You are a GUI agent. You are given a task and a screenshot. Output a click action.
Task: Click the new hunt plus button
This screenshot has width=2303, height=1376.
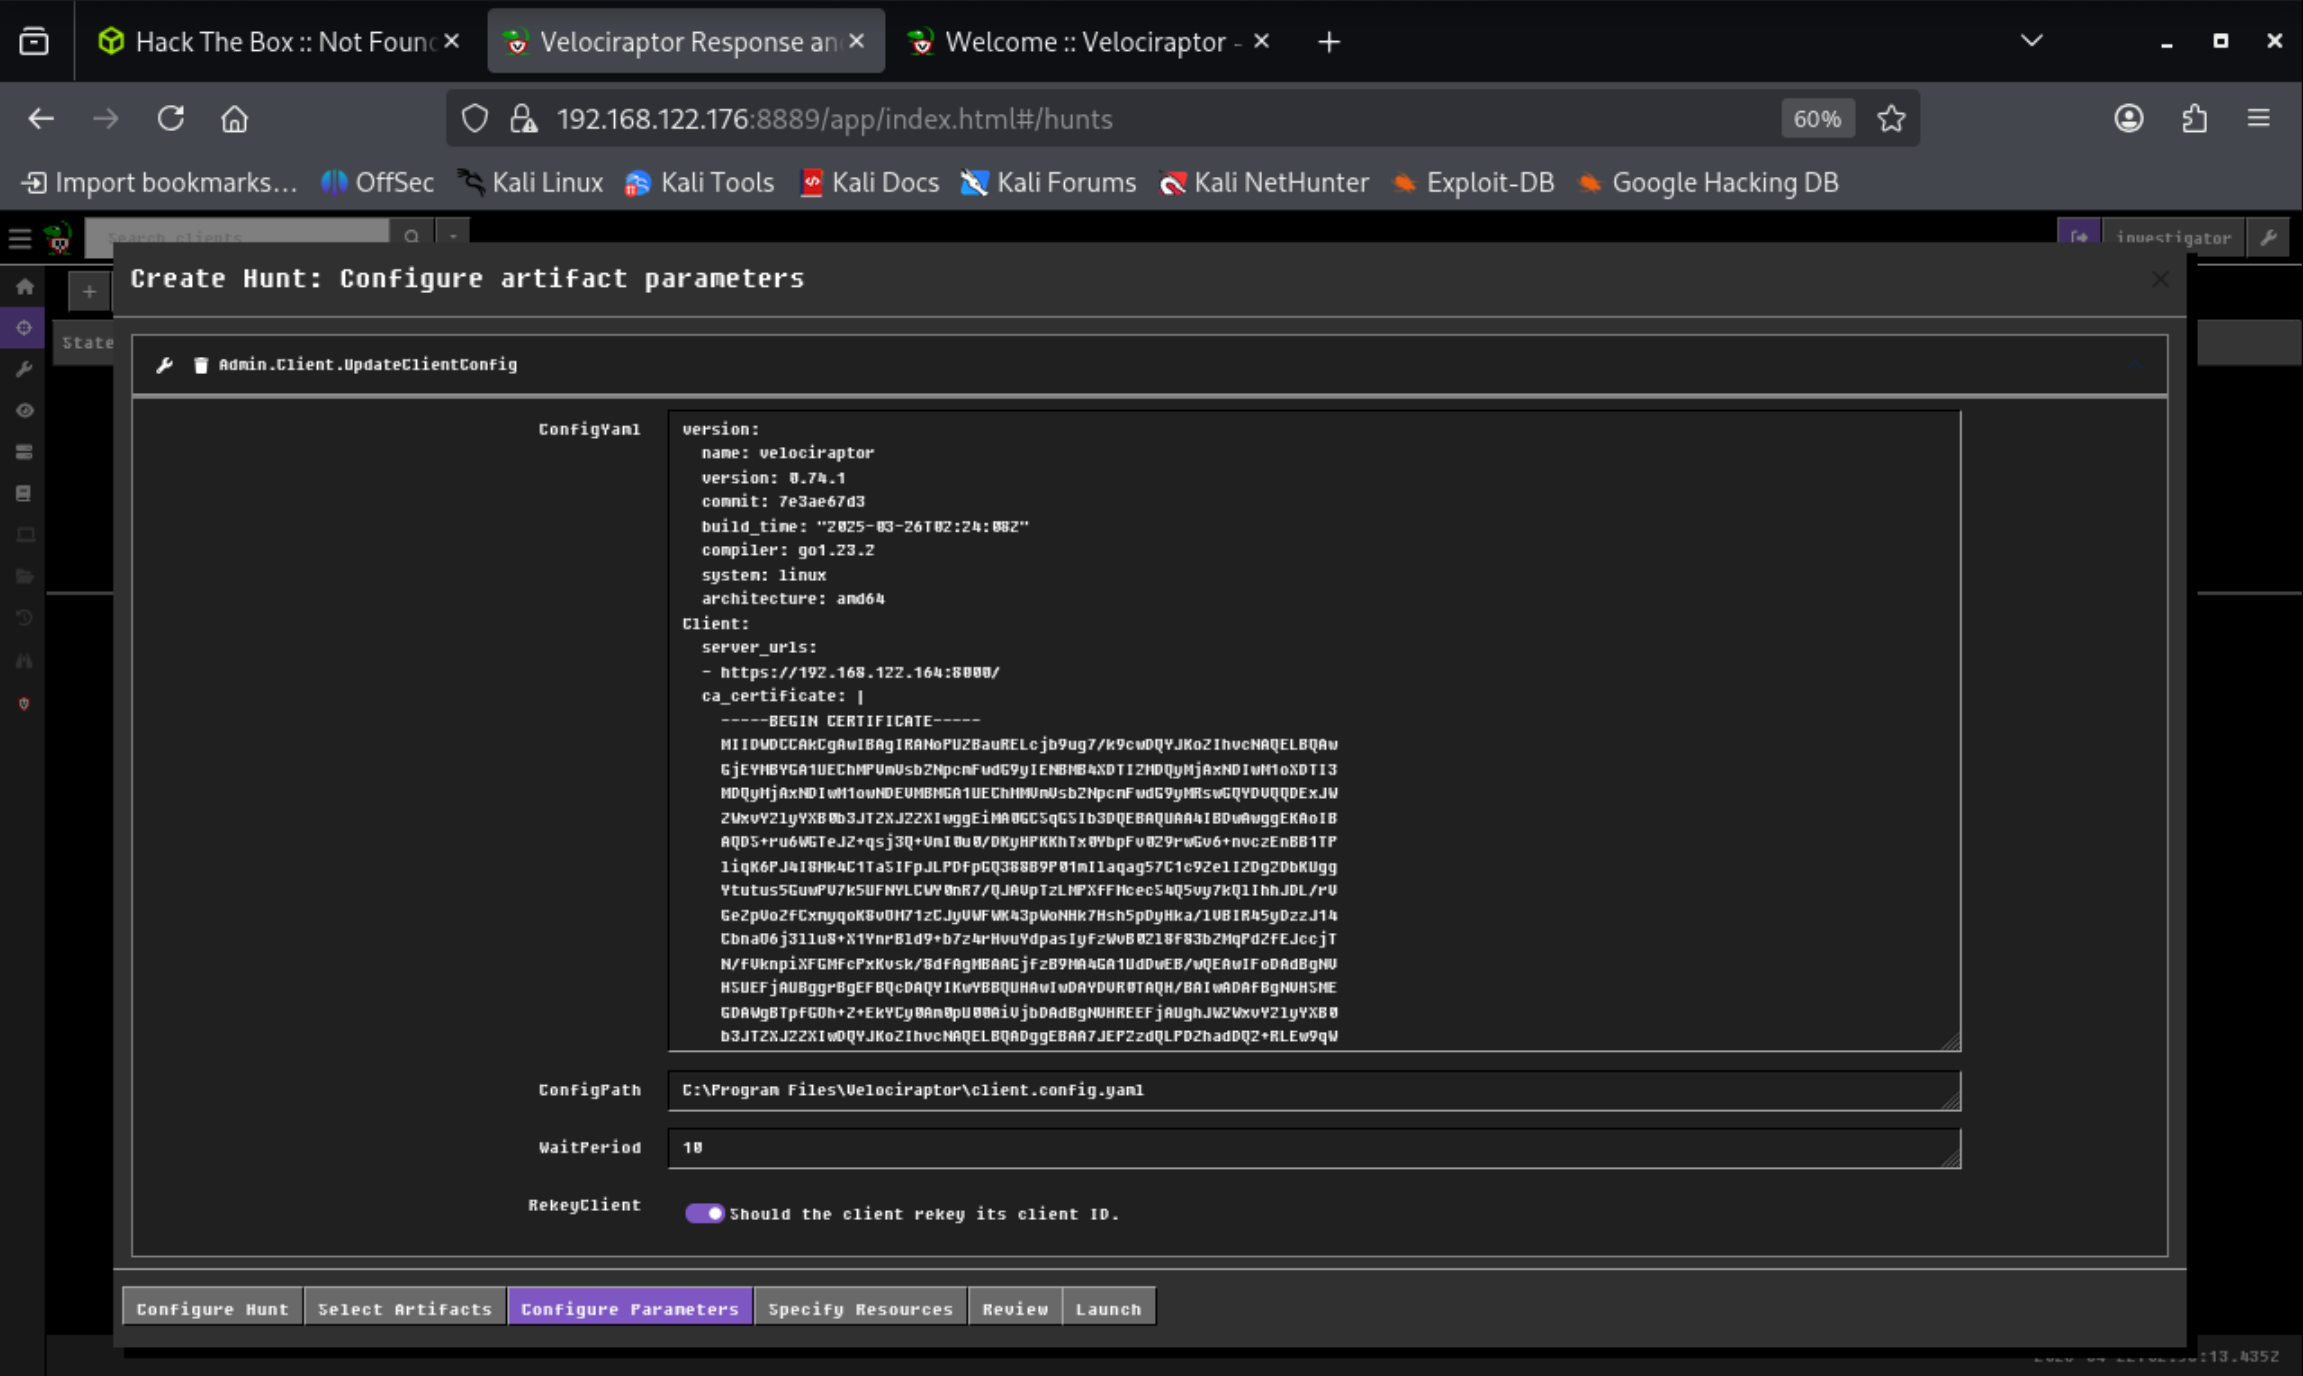(x=89, y=292)
